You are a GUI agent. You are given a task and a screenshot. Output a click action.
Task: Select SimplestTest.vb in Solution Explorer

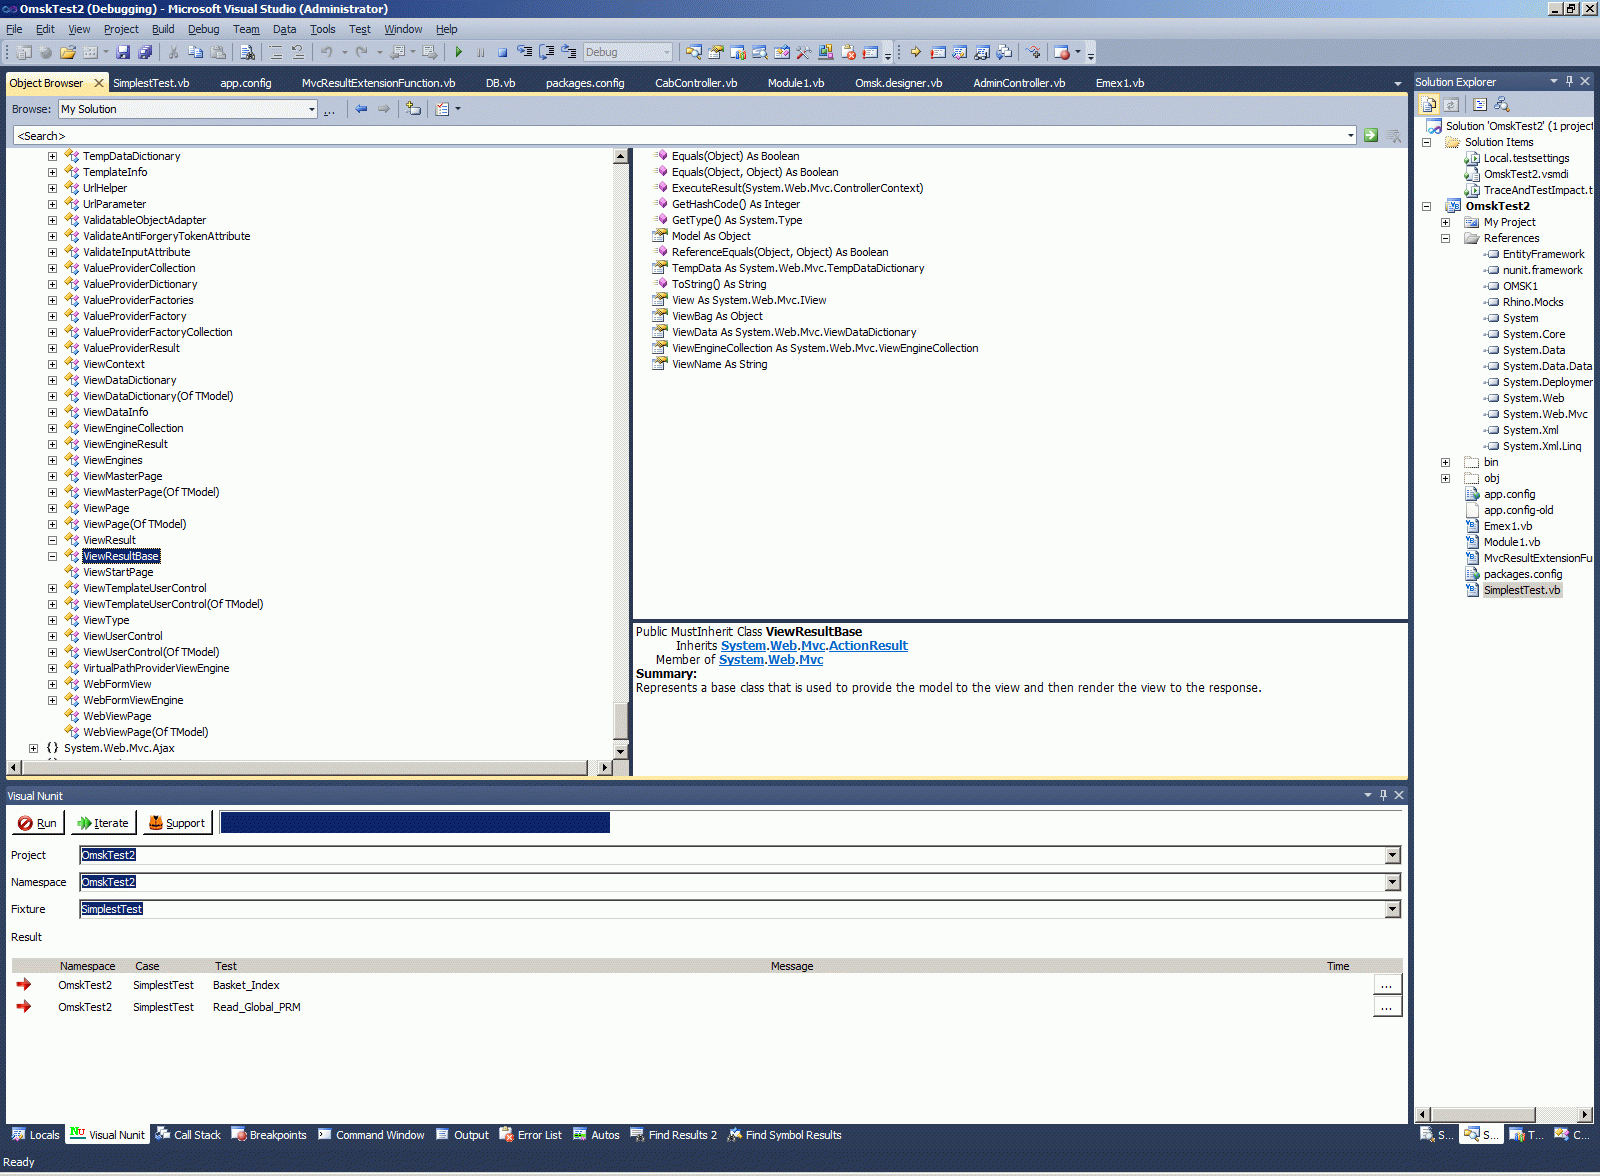(x=1522, y=590)
